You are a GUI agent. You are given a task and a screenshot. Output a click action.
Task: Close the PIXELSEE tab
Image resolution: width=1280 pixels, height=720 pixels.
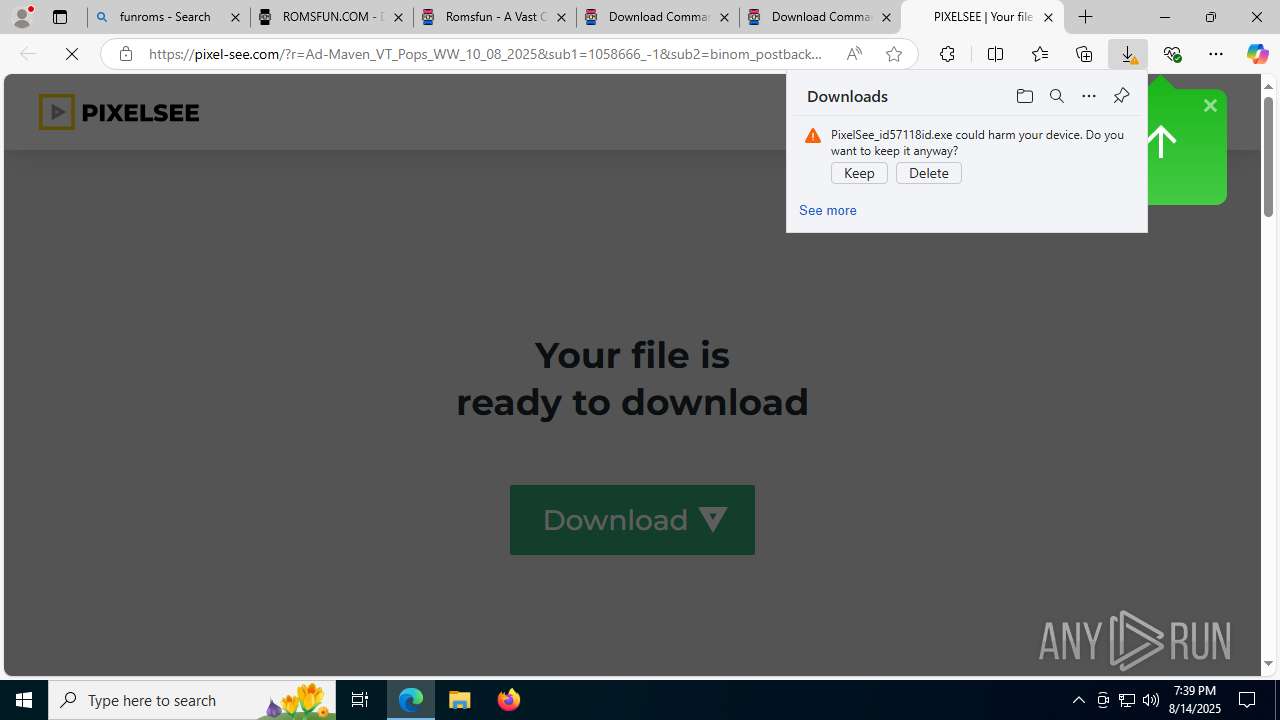click(1048, 17)
